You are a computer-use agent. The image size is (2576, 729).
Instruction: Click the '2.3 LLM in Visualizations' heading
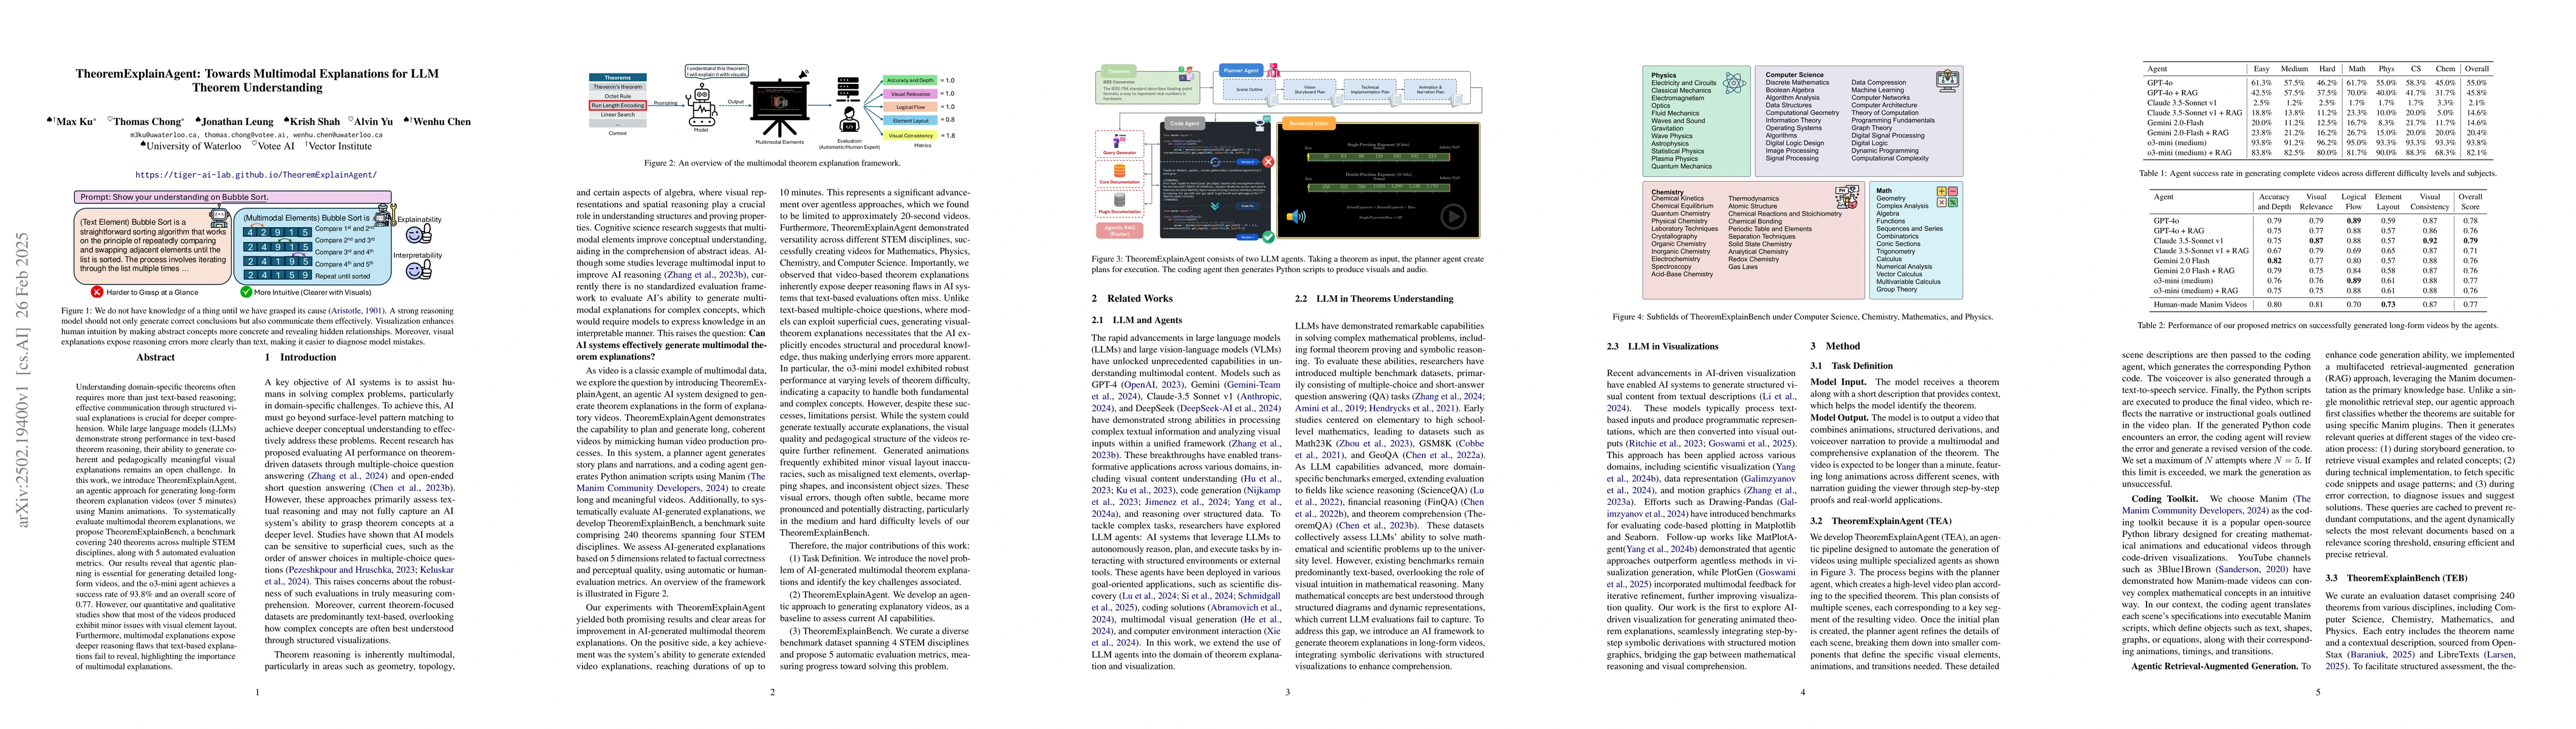(1662, 346)
